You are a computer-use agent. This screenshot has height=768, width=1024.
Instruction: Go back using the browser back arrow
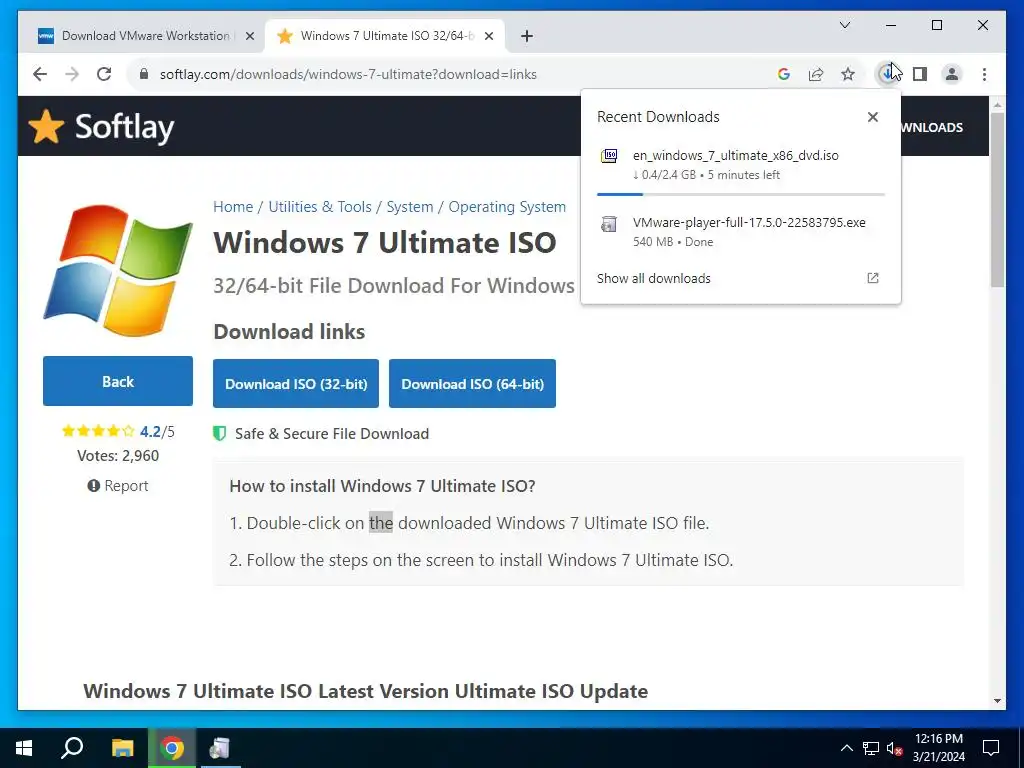pos(40,74)
